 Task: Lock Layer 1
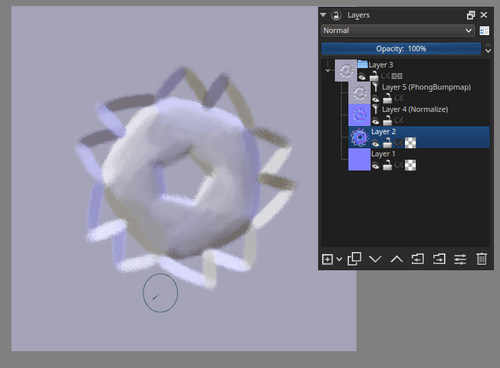click(x=387, y=165)
